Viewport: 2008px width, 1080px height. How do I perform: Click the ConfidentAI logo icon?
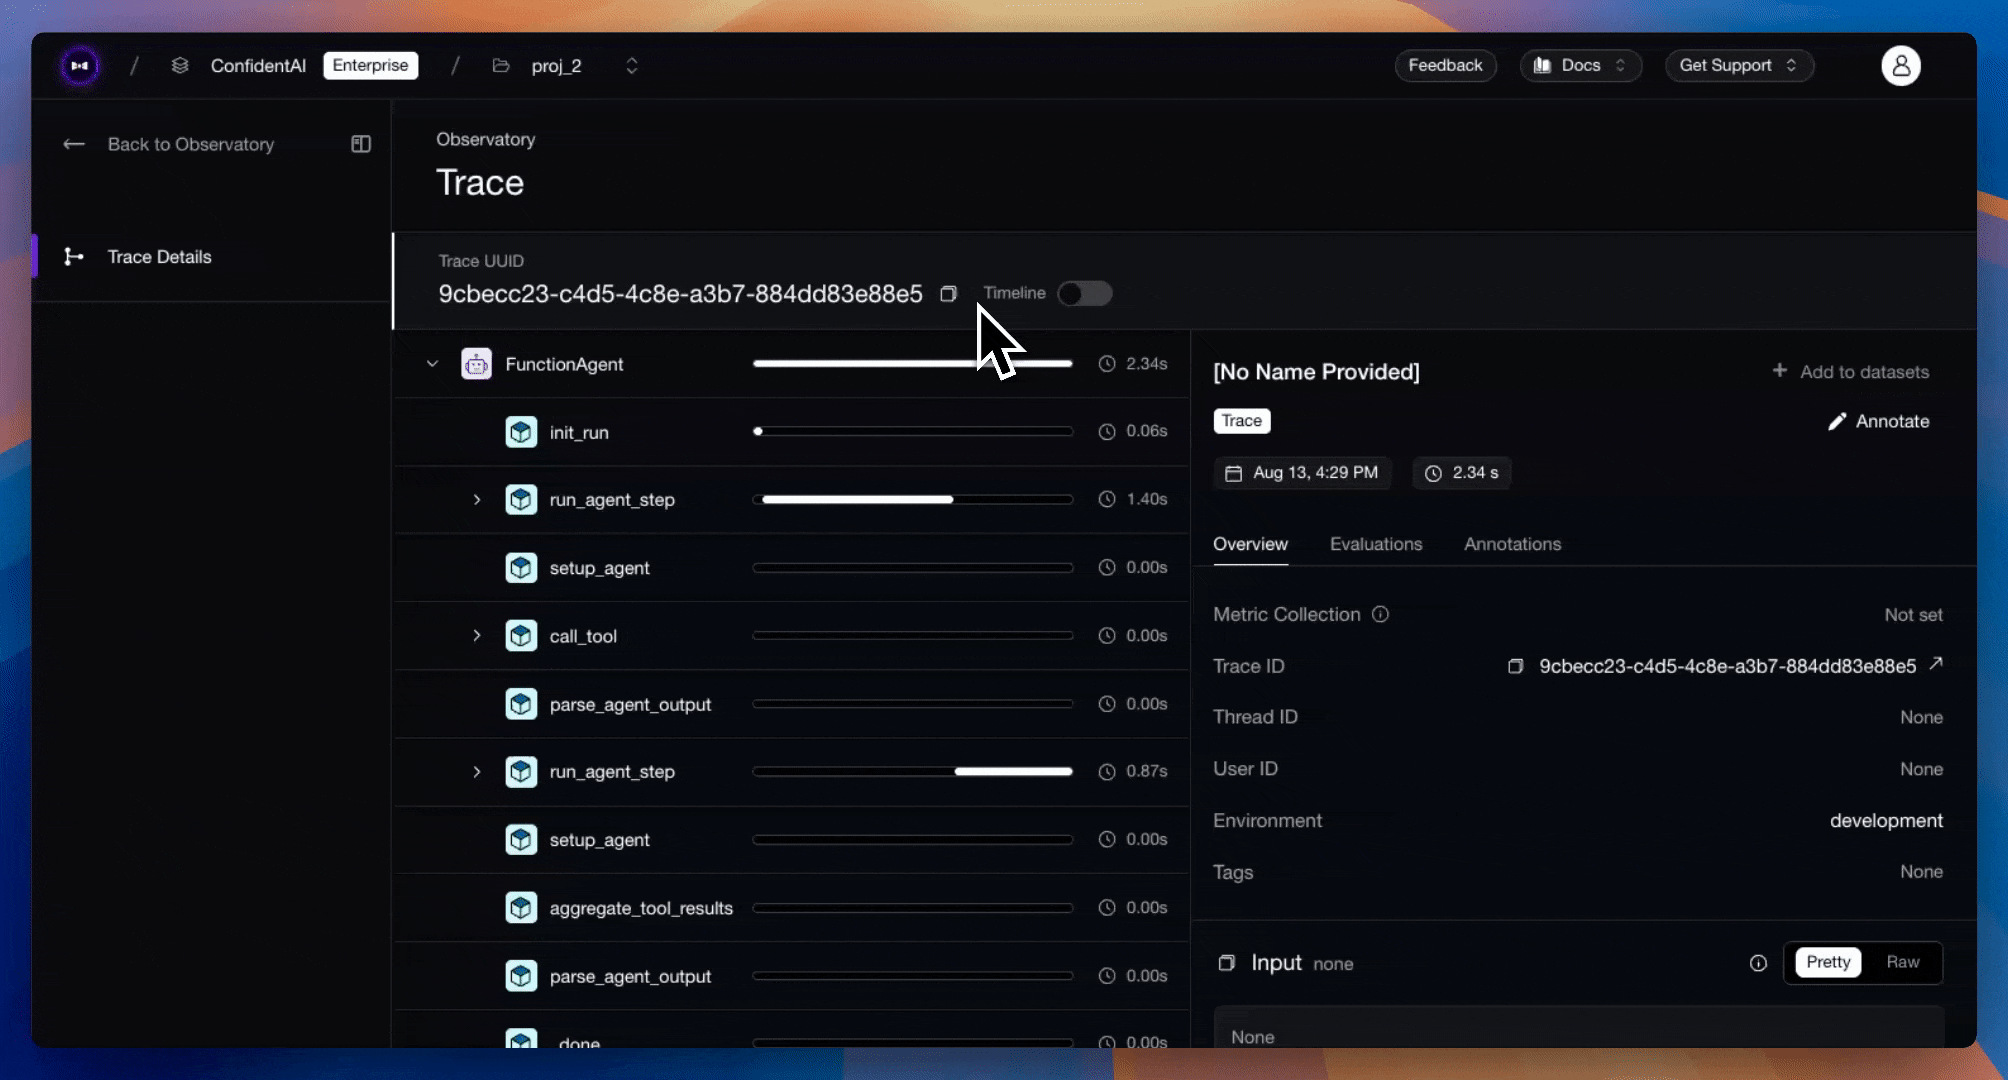pyautogui.click(x=79, y=66)
